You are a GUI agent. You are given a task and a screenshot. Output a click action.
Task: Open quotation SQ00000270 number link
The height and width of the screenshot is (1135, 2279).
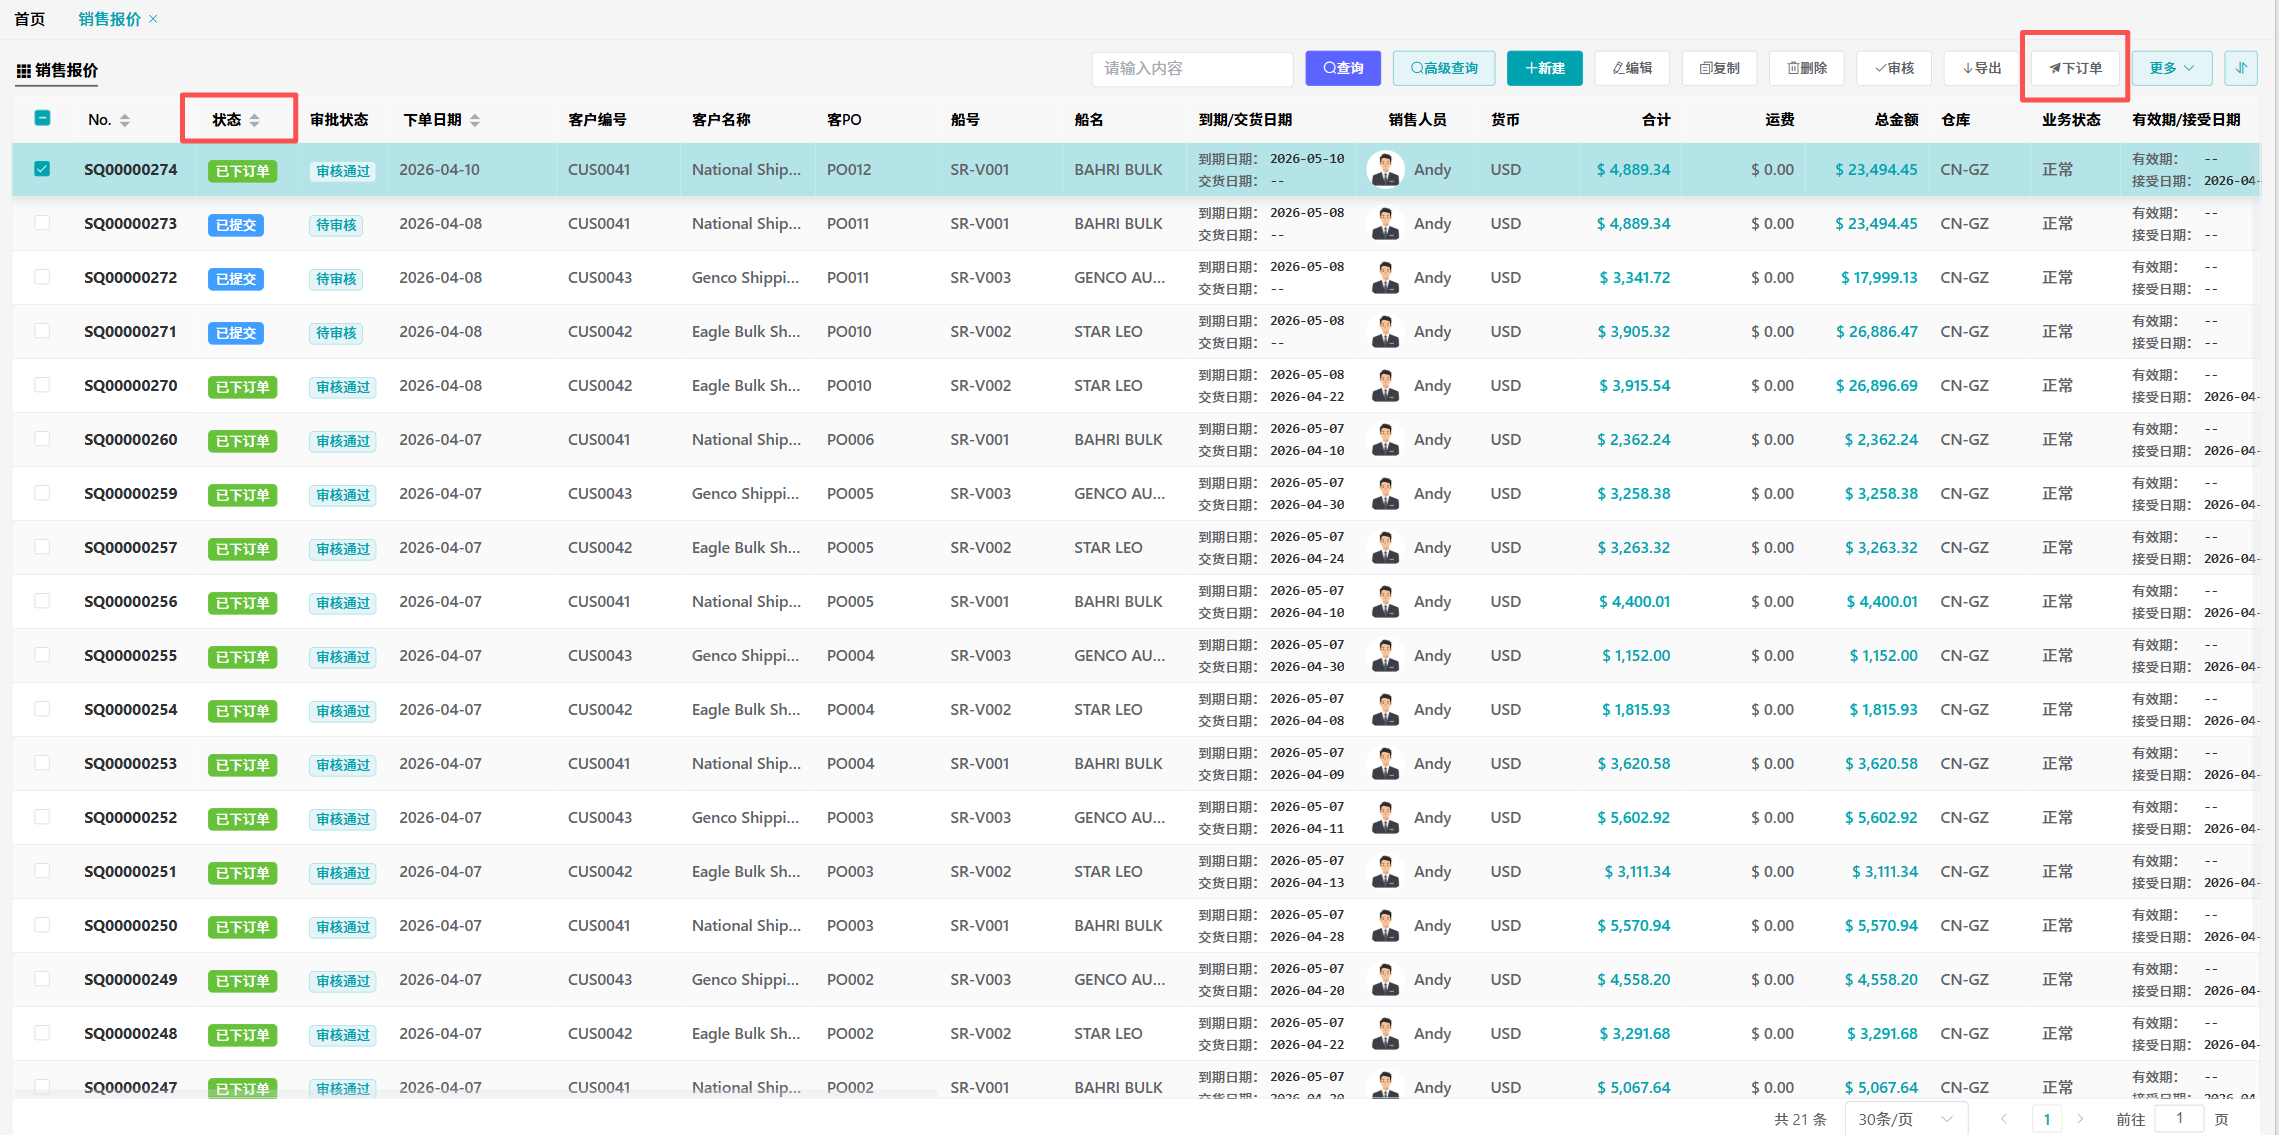tap(131, 386)
